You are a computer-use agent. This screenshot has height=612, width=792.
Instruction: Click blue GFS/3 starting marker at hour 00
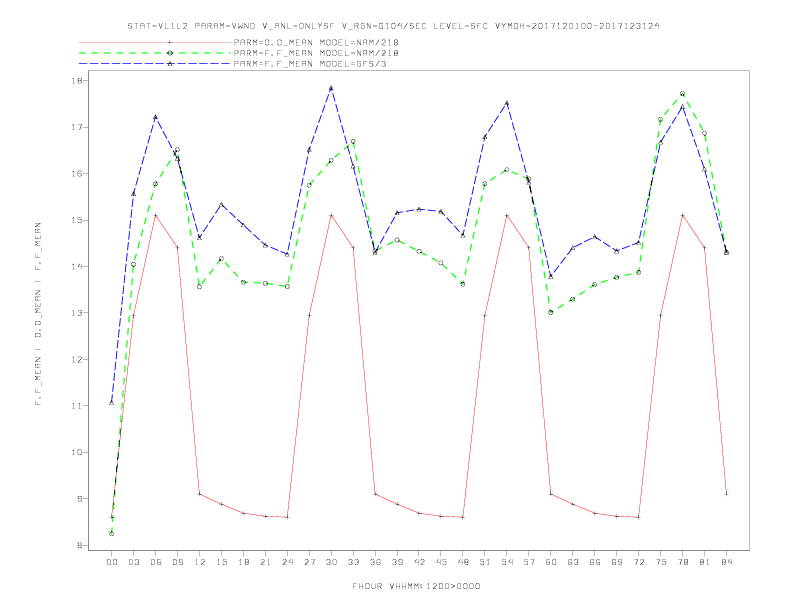112,402
